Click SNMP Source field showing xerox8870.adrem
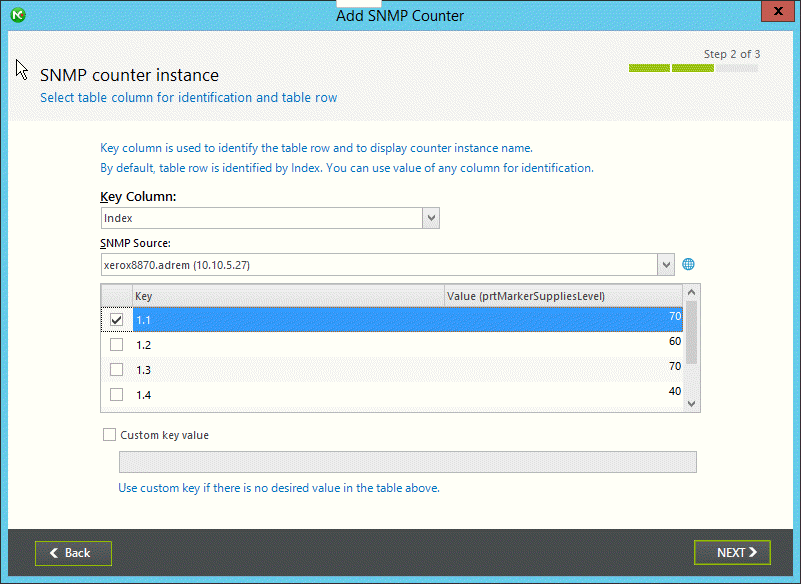 379,265
